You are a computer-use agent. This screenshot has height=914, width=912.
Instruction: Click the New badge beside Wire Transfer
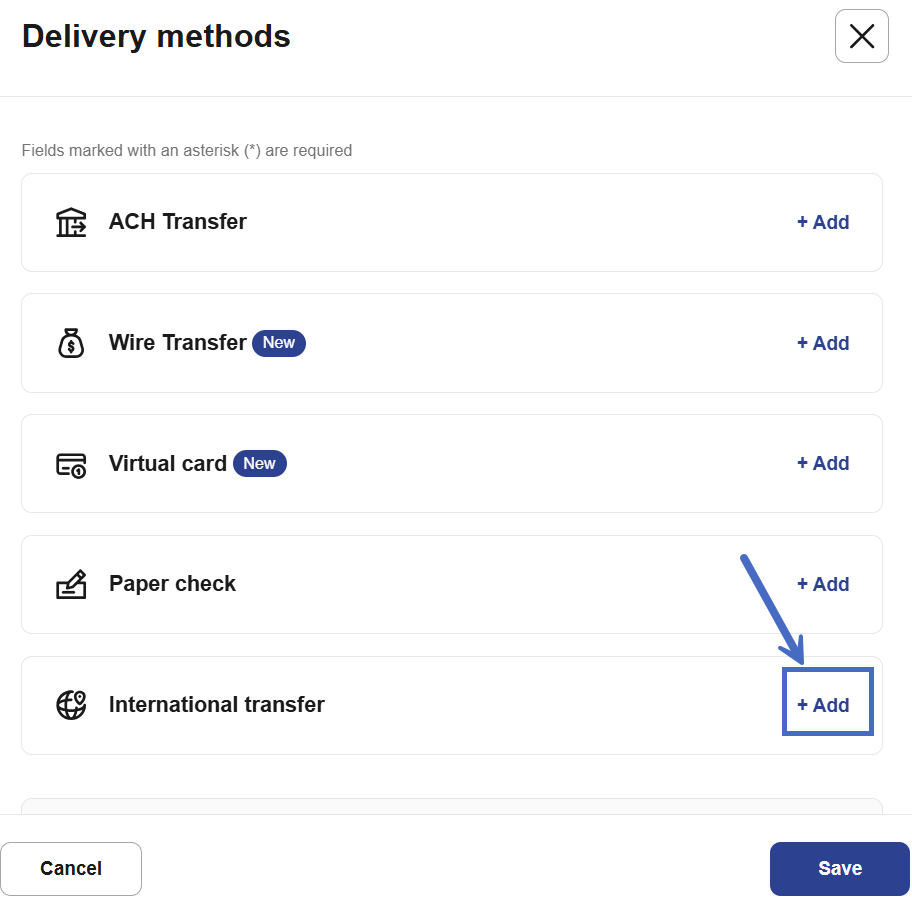(279, 343)
